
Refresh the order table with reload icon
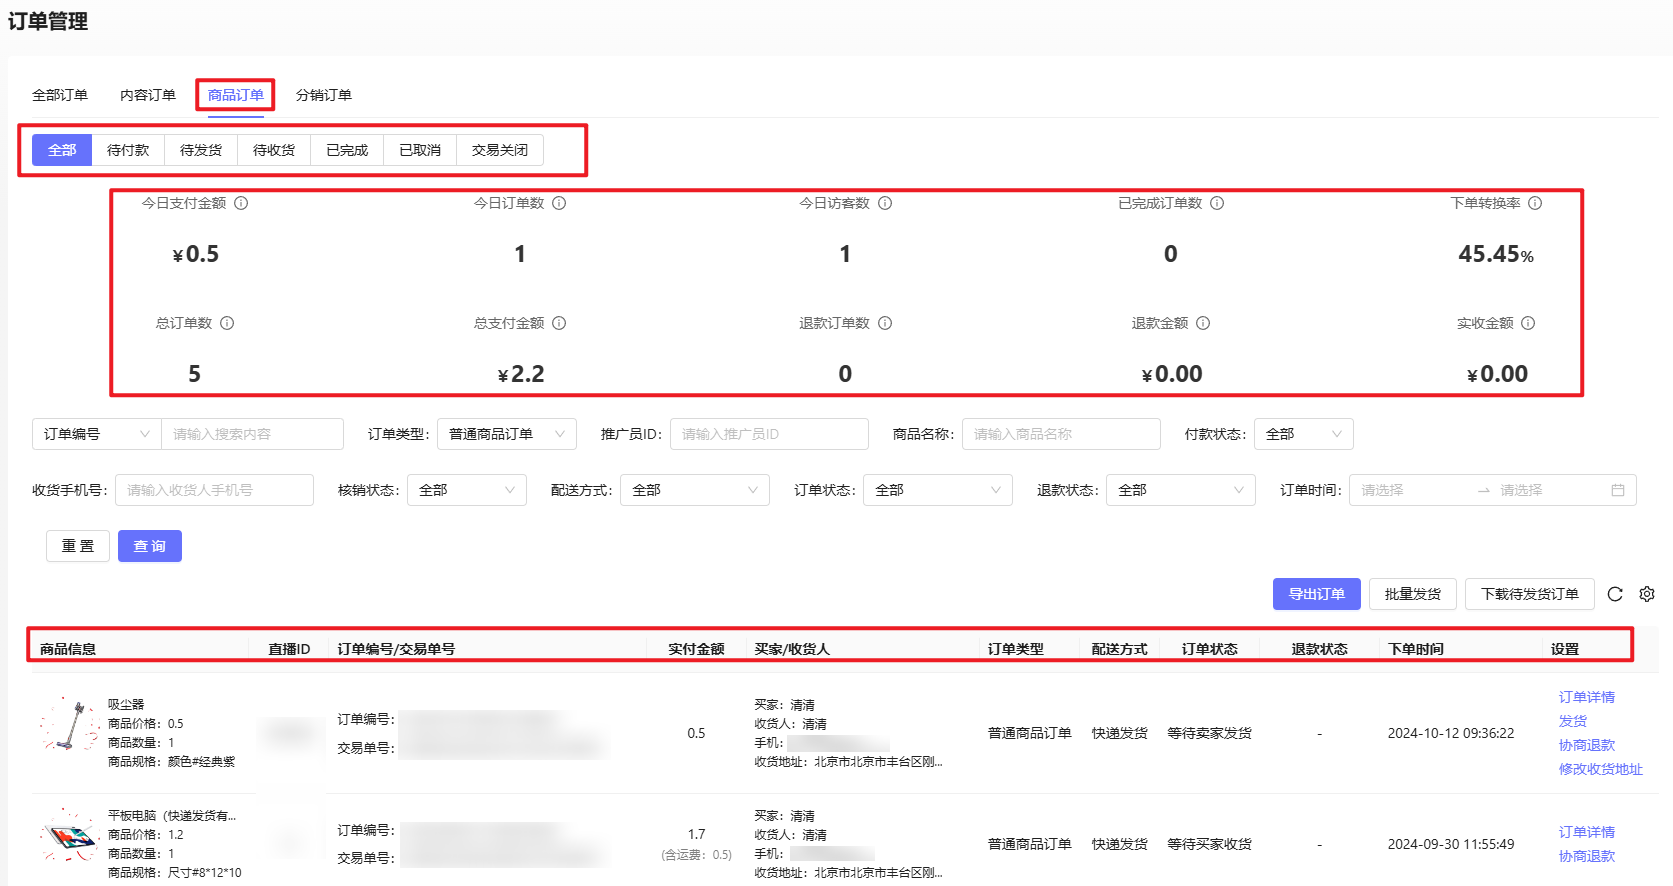click(1615, 594)
